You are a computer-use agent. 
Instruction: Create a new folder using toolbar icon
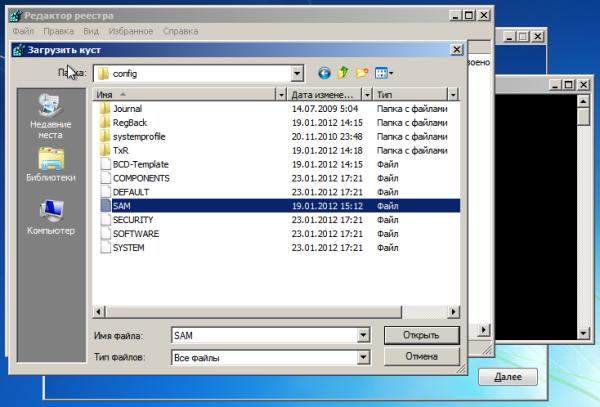click(362, 73)
